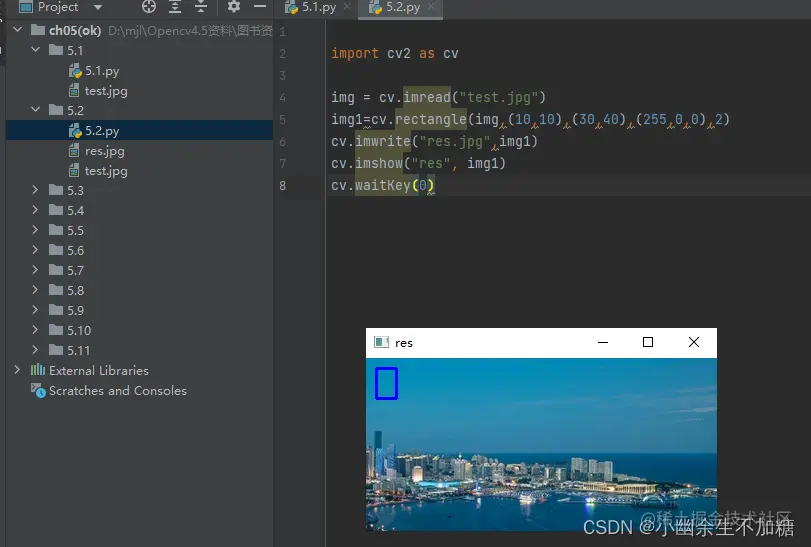Expand the 5.8 folder

35,290
